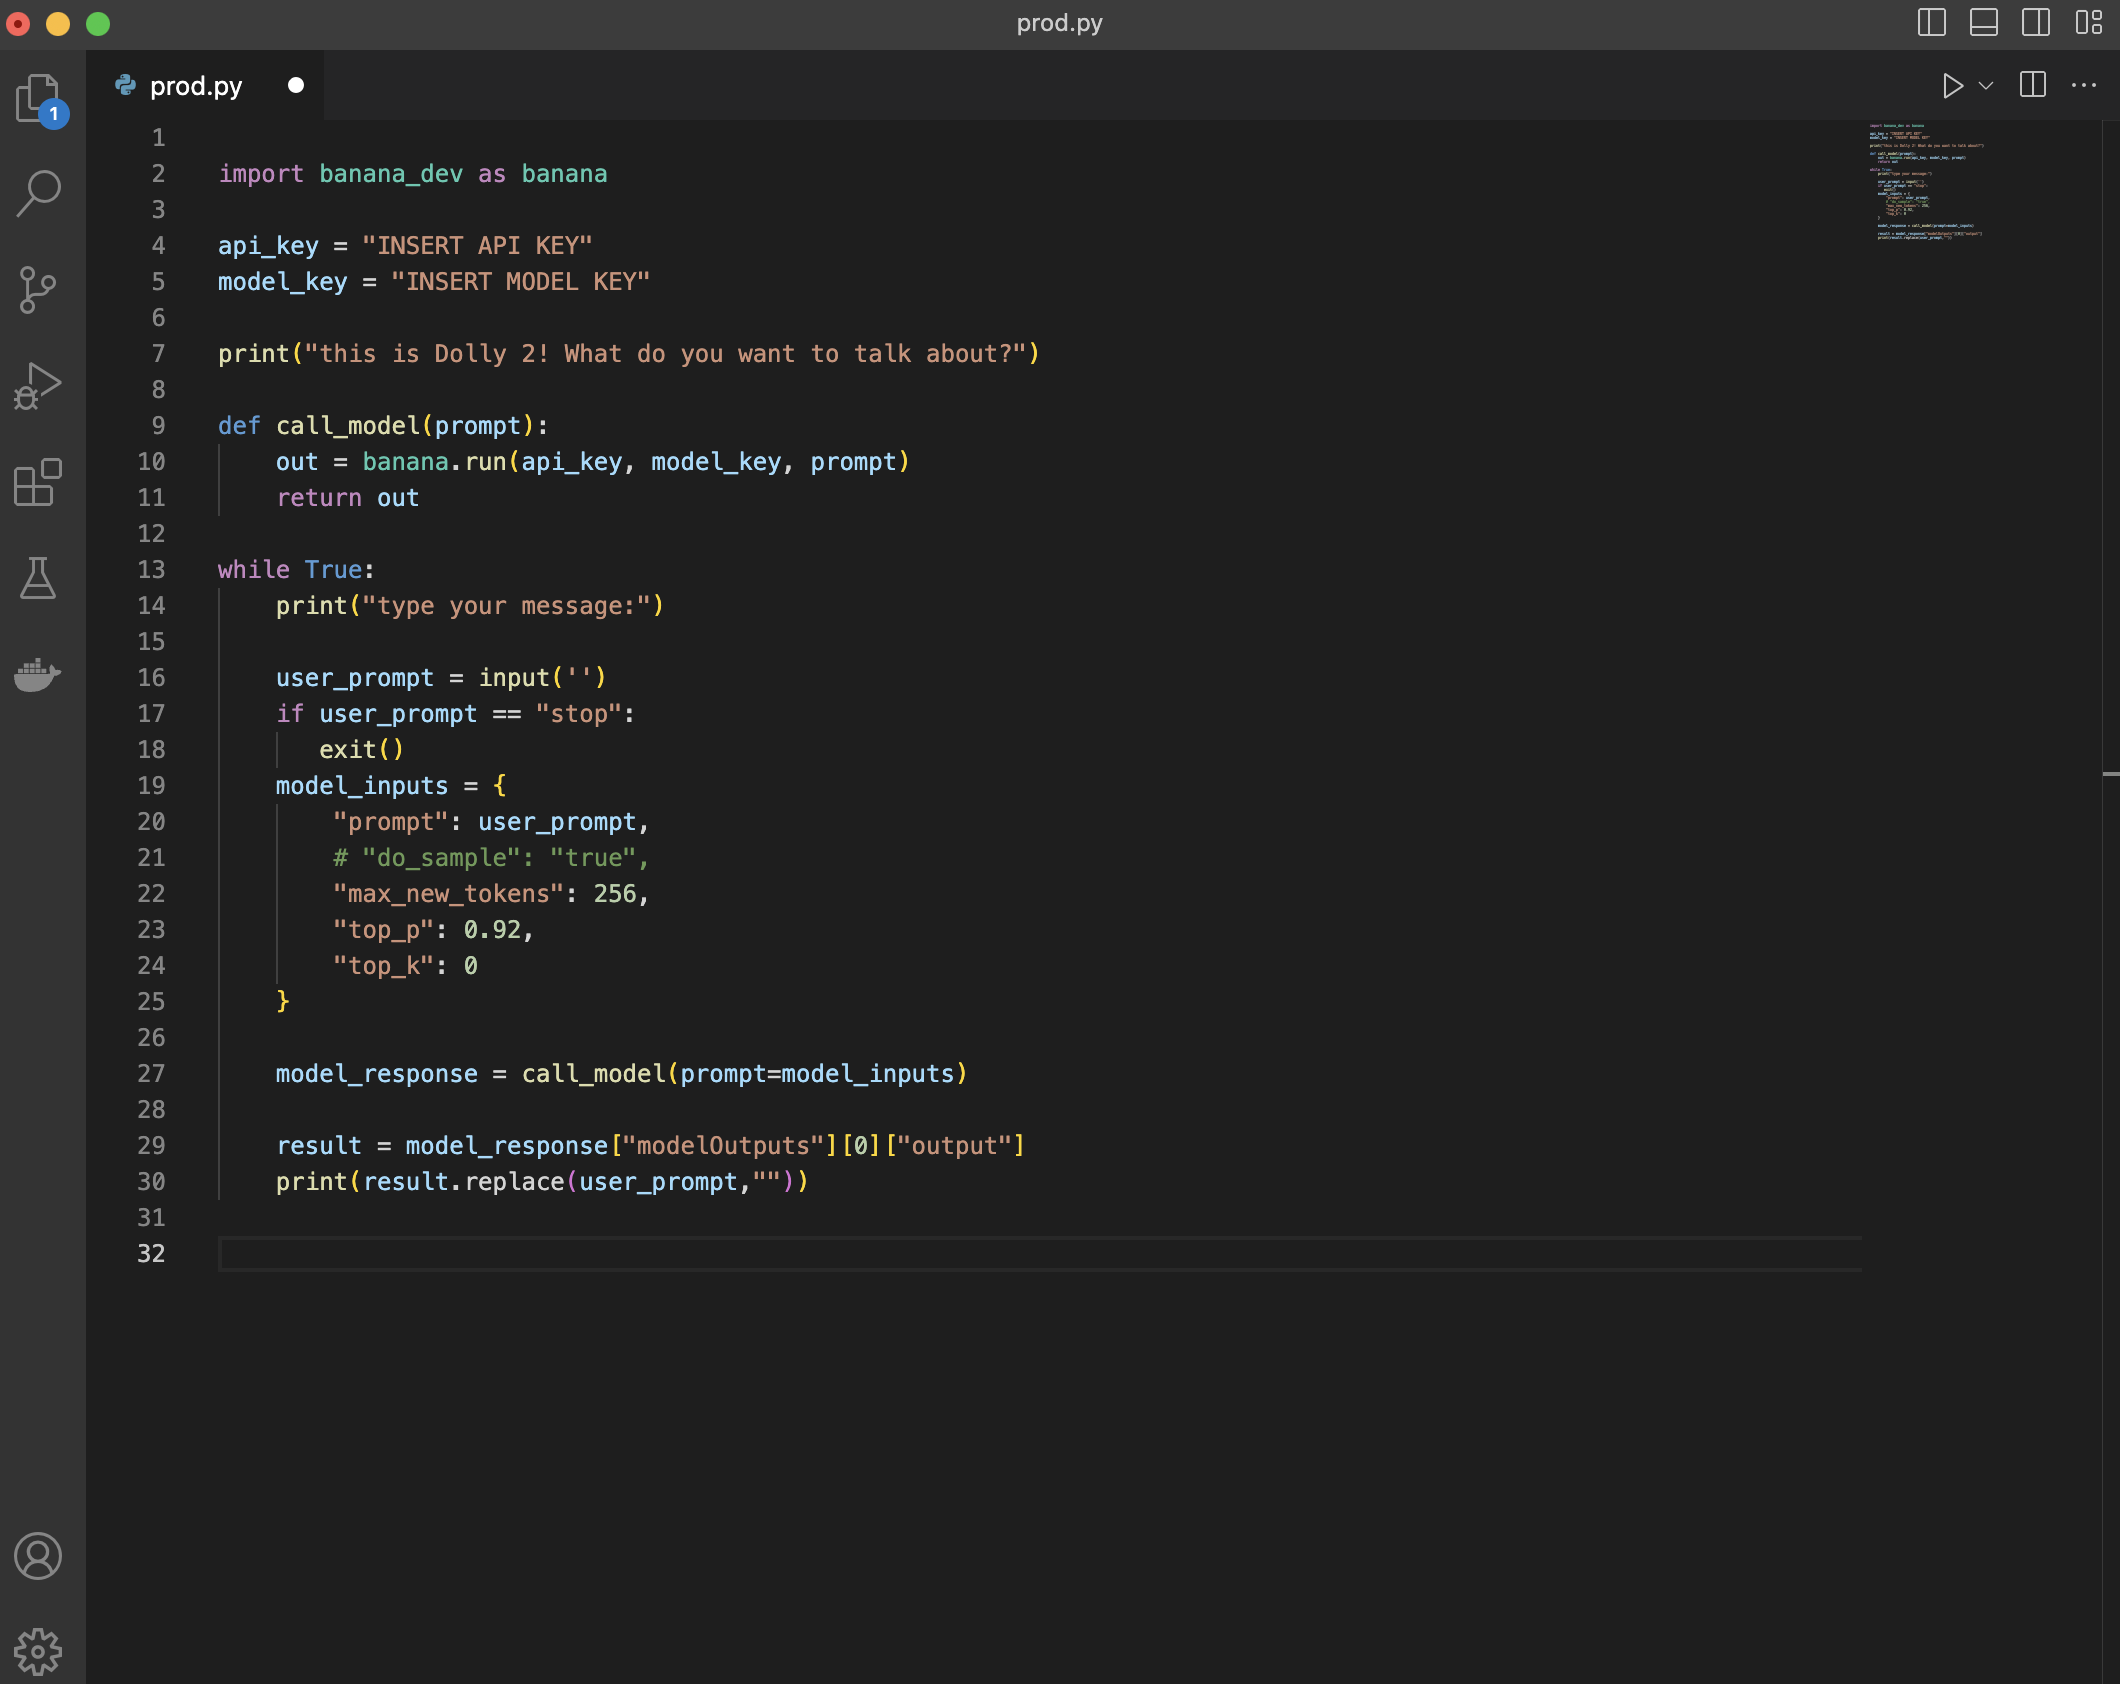Open the Source Control view
The width and height of the screenshot is (2120, 1684).
pyautogui.click(x=38, y=290)
